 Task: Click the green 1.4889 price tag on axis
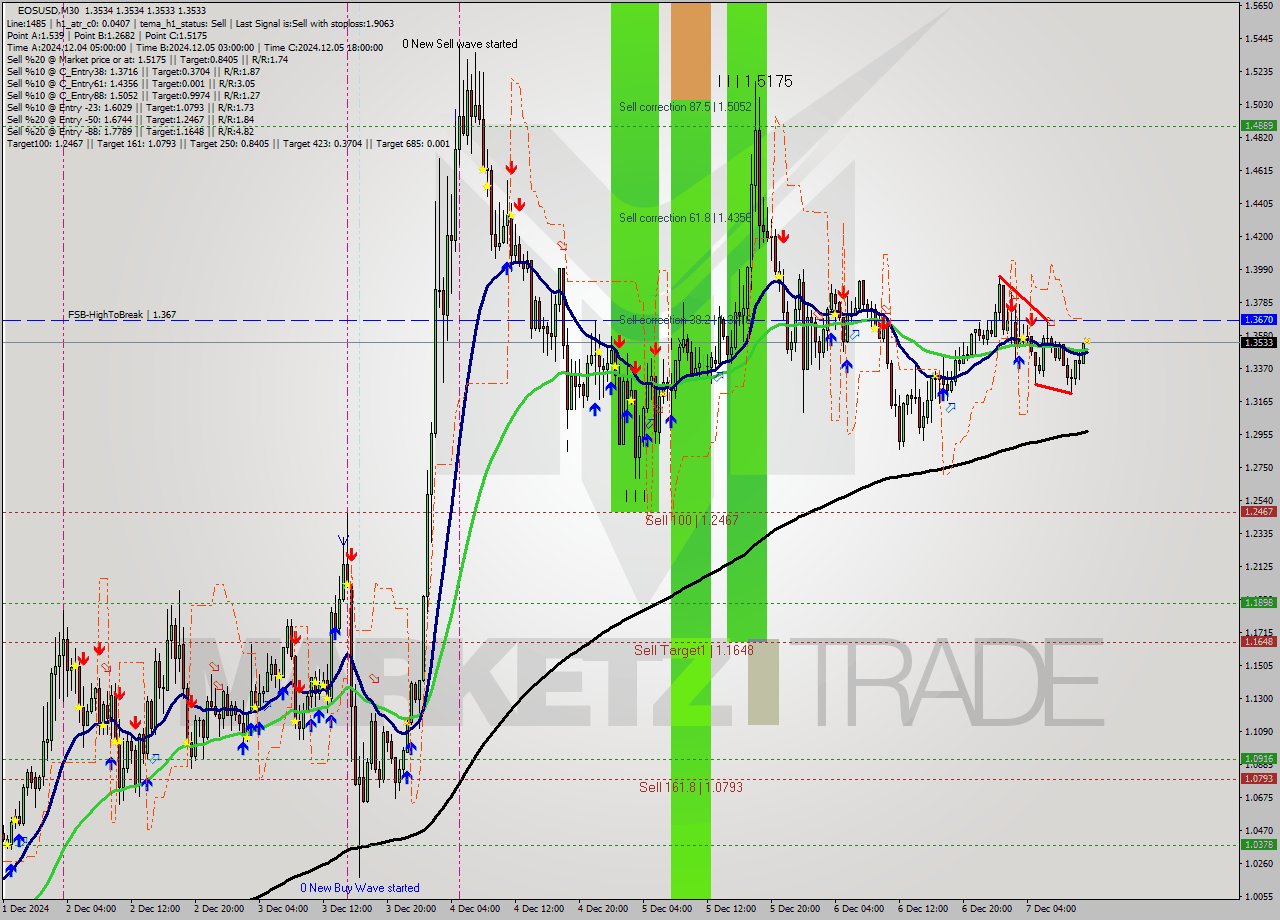pos(1258,125)
